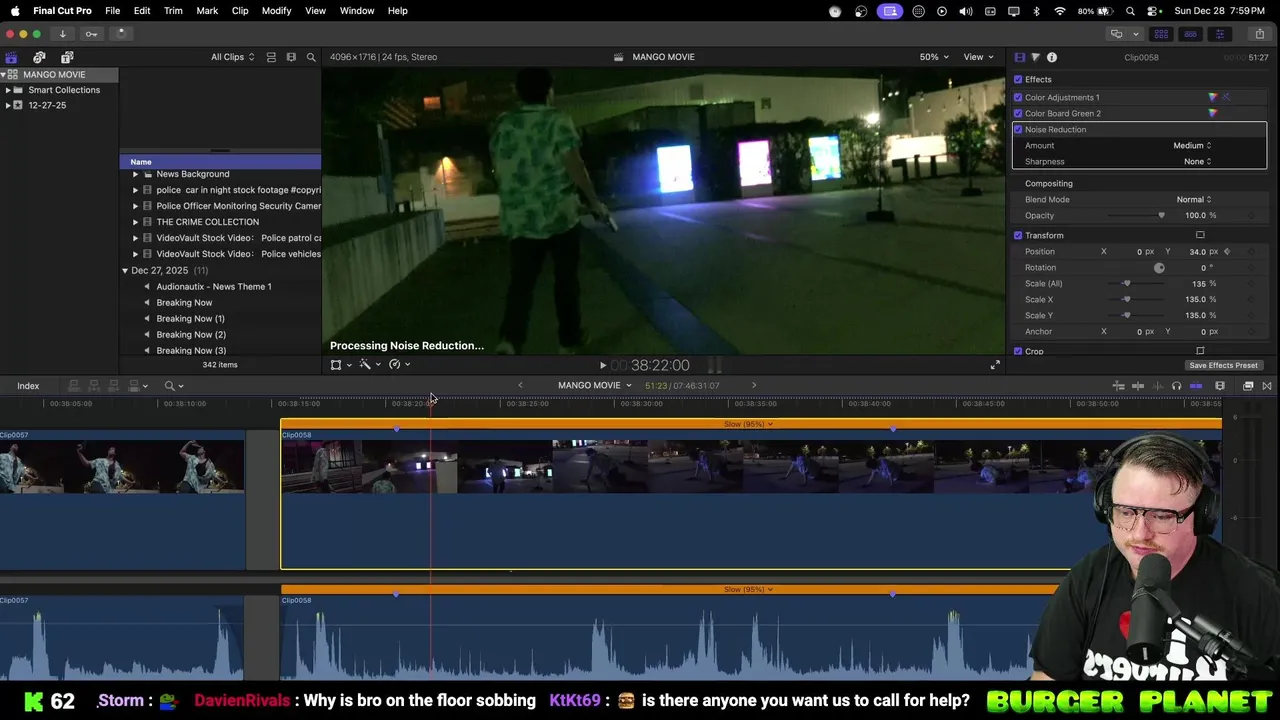Uncheck Color Adjustments 1 effect

coord(1018,97)
